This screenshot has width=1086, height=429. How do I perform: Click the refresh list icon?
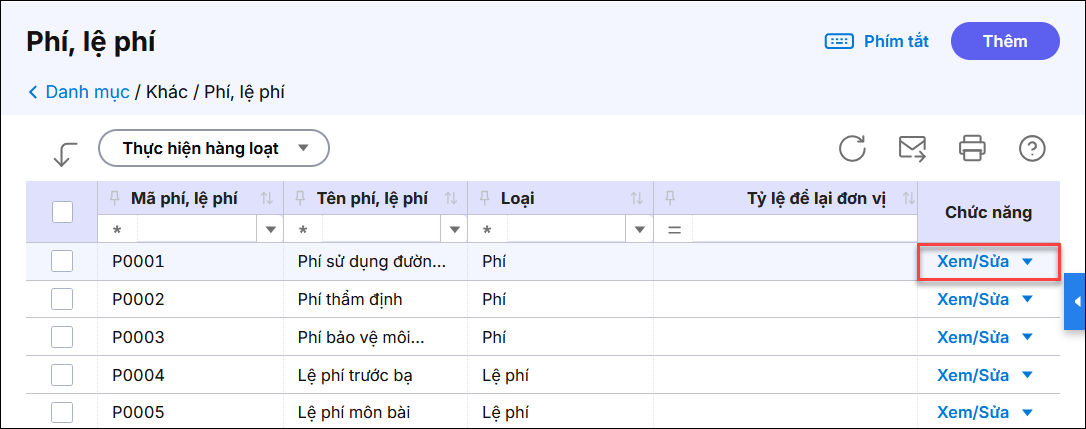click(x=852, y=149)
